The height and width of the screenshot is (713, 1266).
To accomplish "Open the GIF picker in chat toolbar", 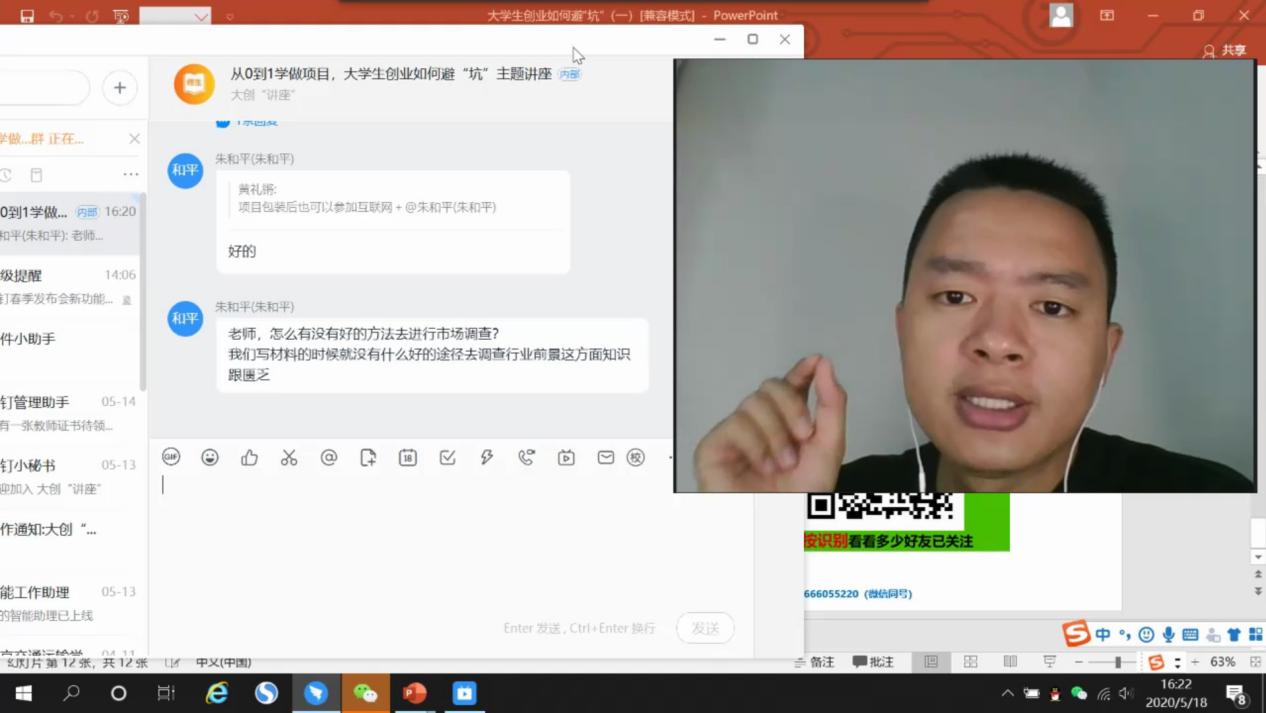I will (x=171, y=457).
